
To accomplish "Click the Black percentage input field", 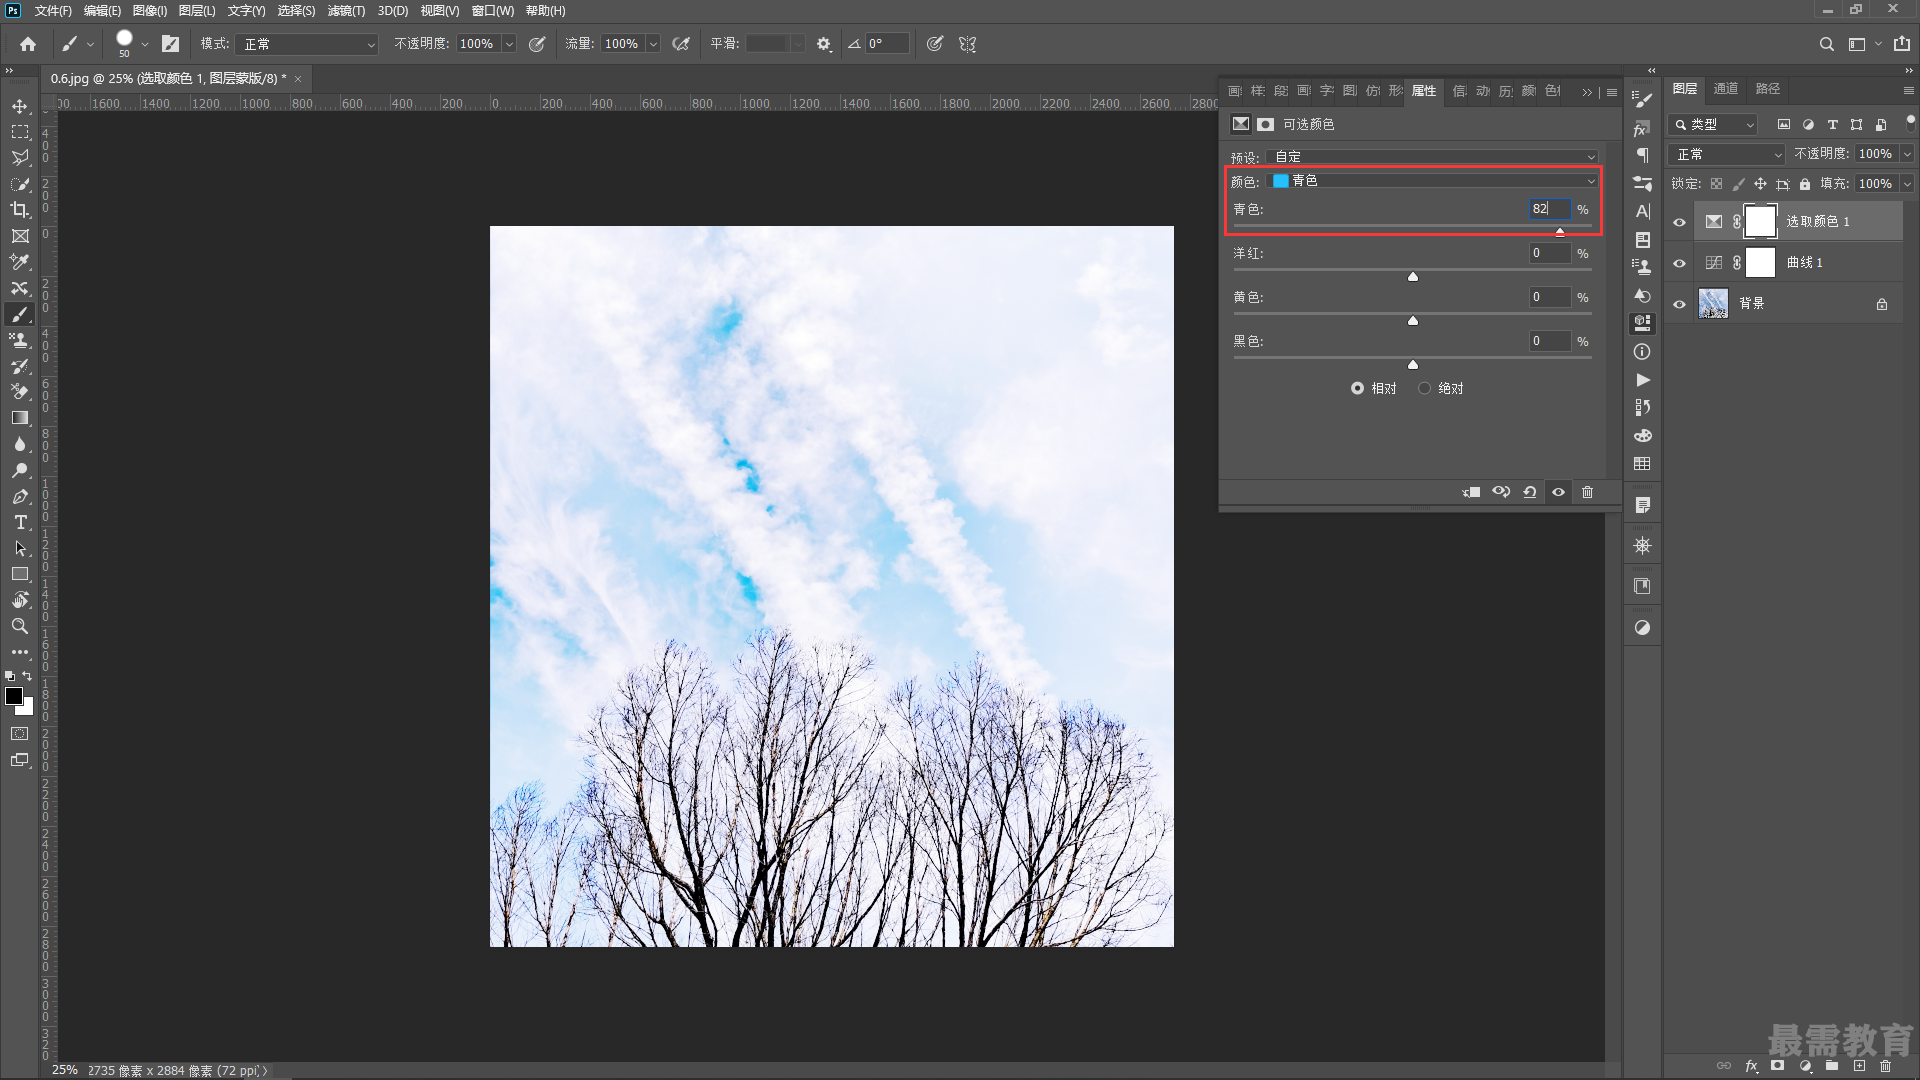I will click(1549, 341).
